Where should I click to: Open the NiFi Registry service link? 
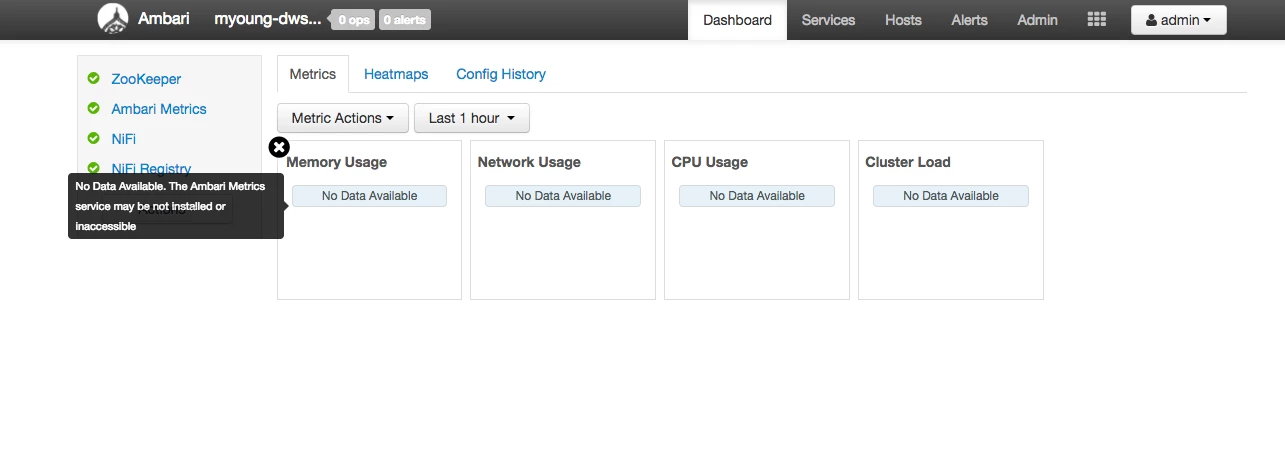151,169
